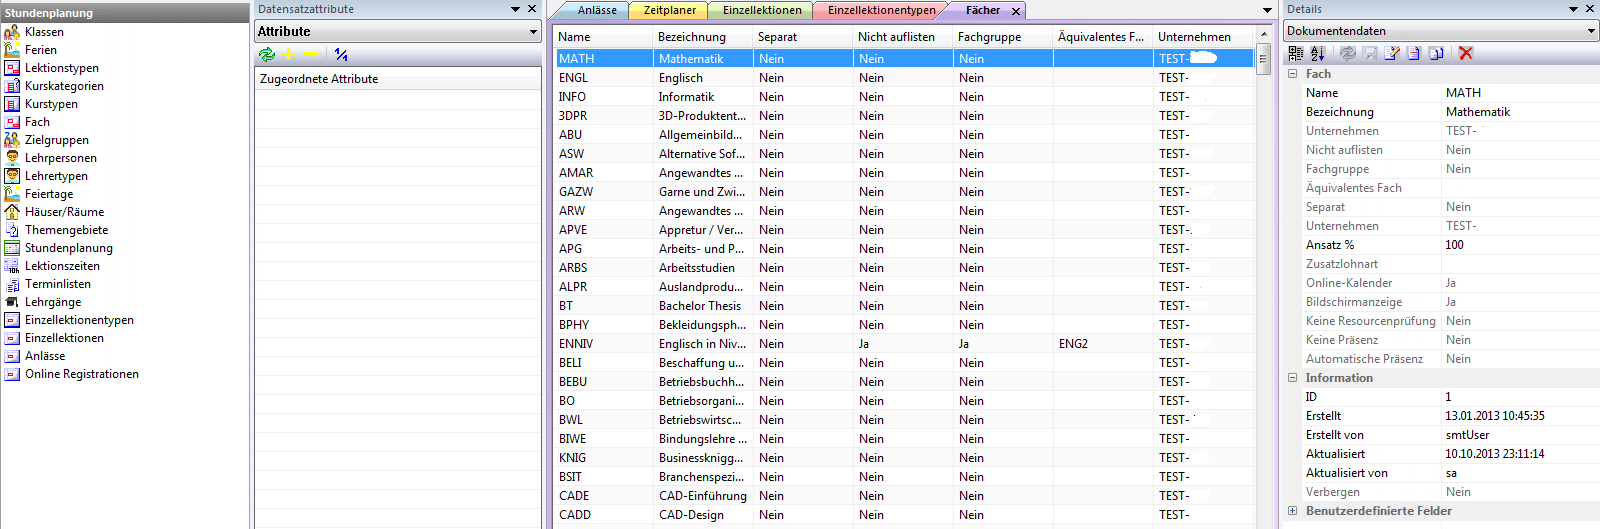Click the yellow minus remove-attribute icon
Screen dimensions: 1600x529
click(310, 55)
